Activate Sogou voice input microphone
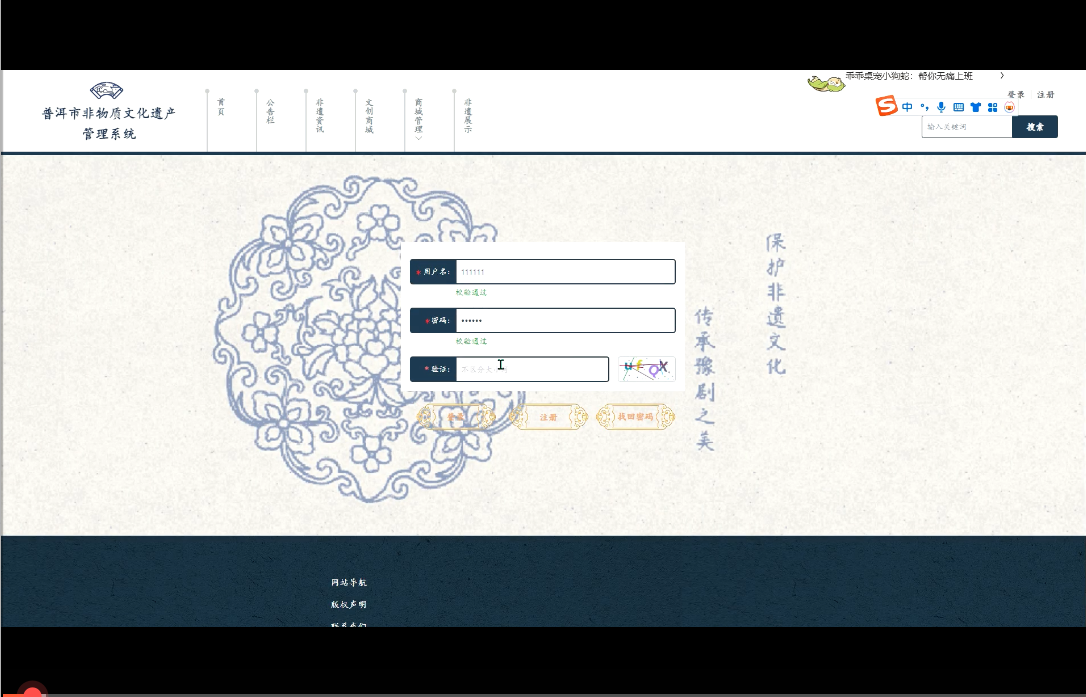The width and height of the screenshot is (1086, 697). pos(941,107)
